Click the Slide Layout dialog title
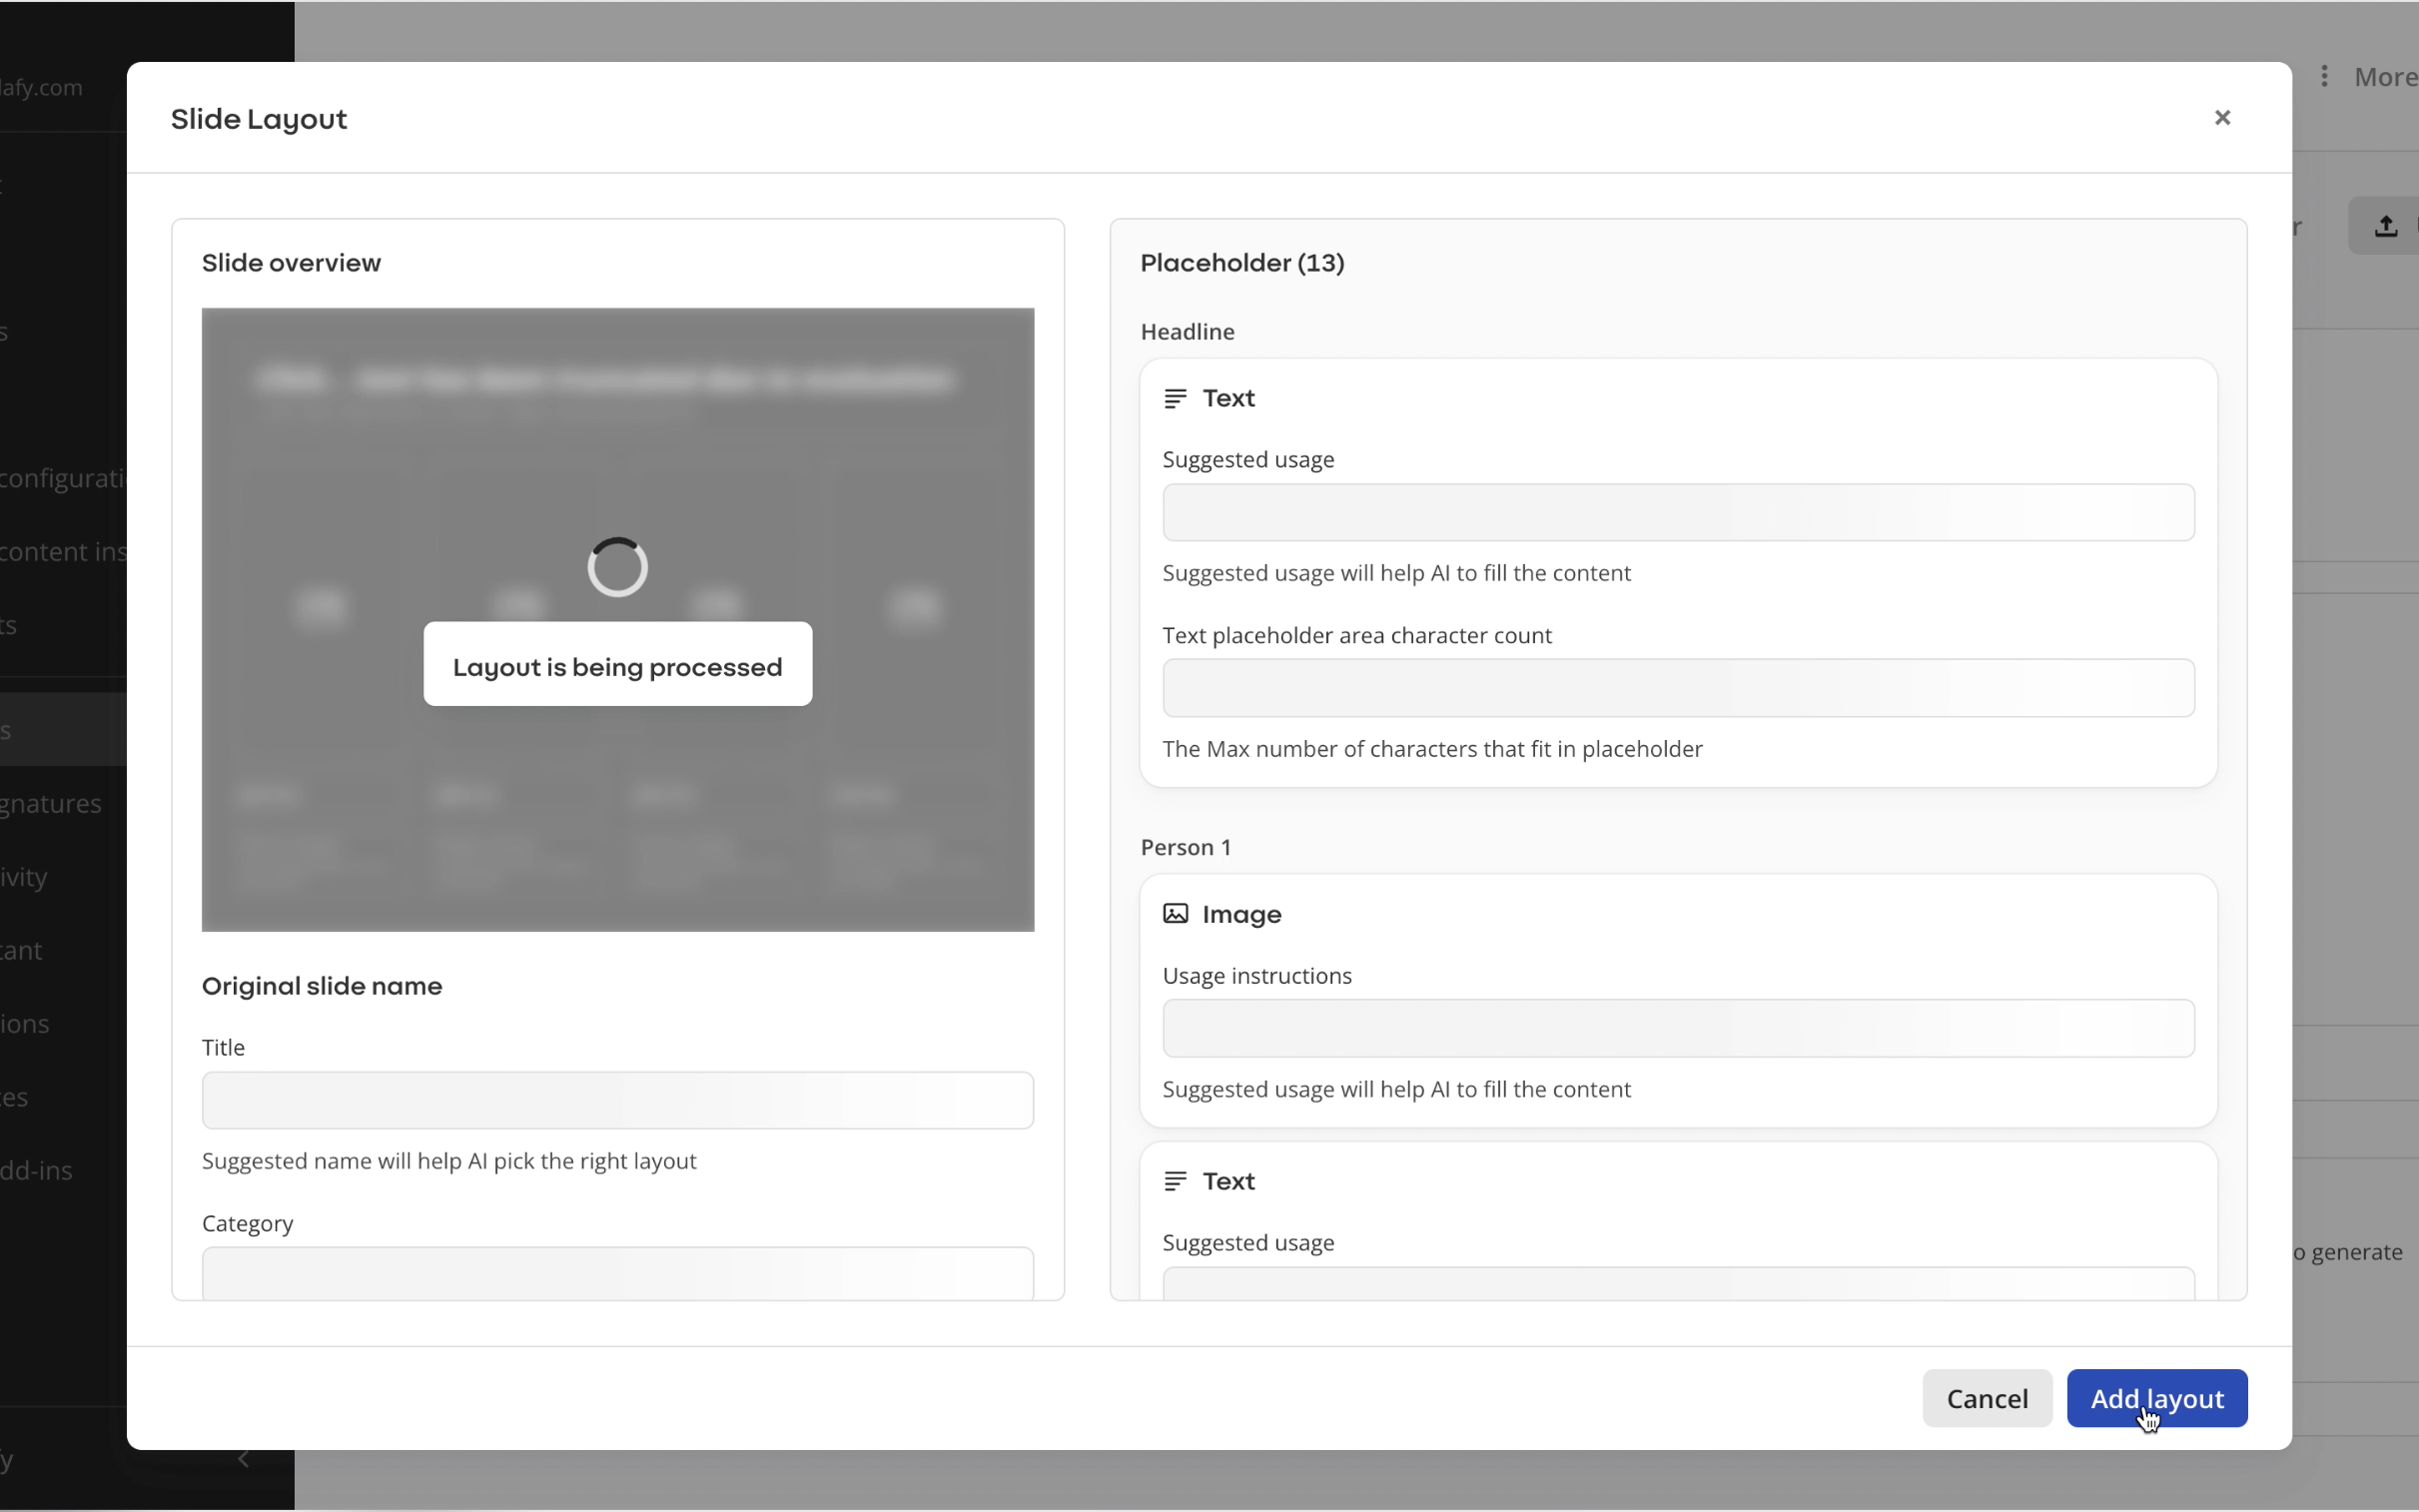 tap(259, 119)
